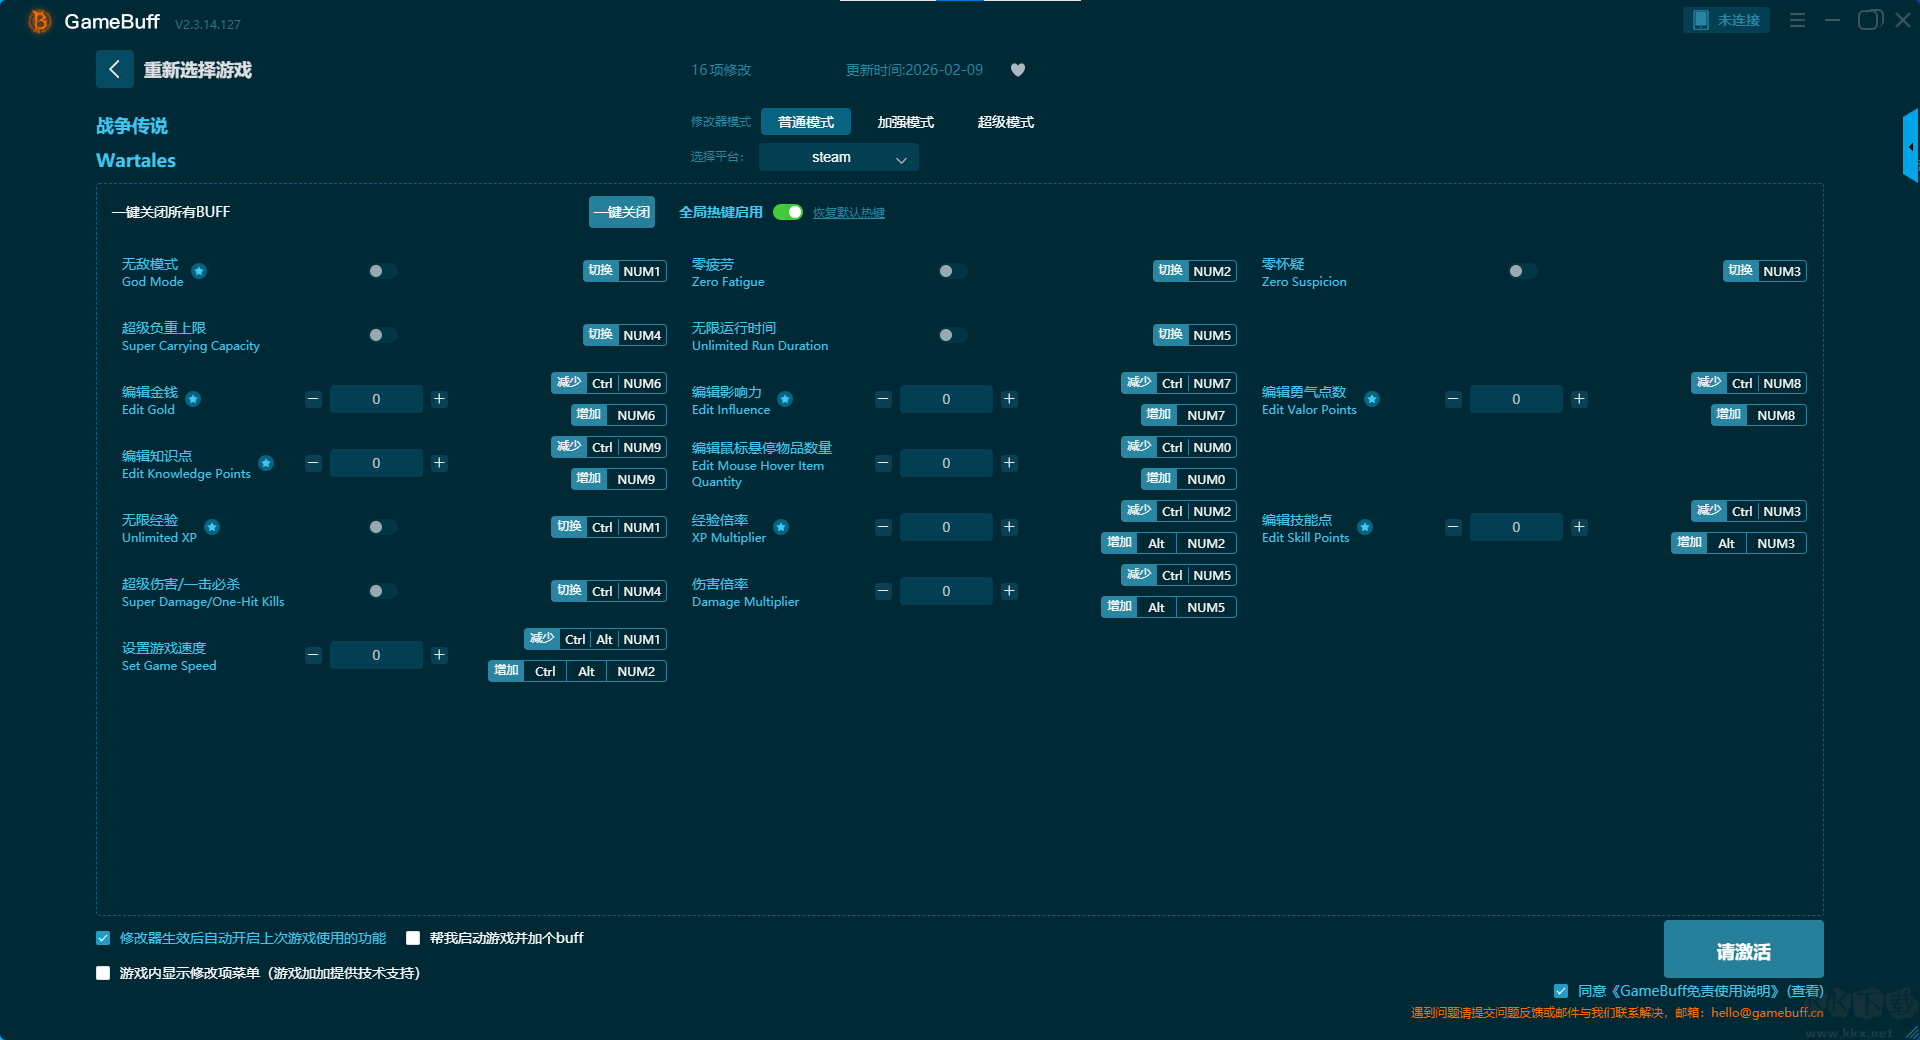Click the hello@gamebuff.cn support email text

point(1767,1013)
